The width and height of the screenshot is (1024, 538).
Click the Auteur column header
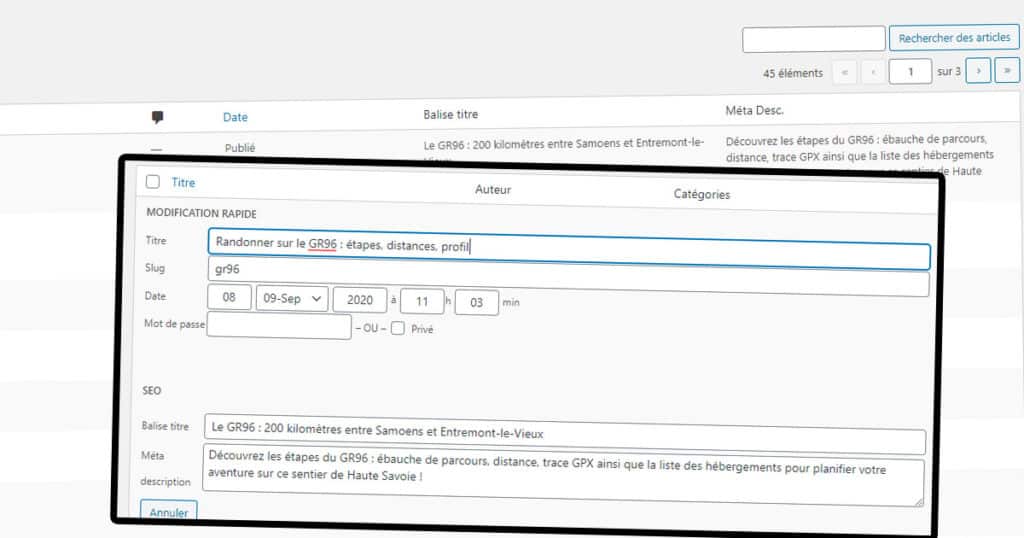[493, 189]
